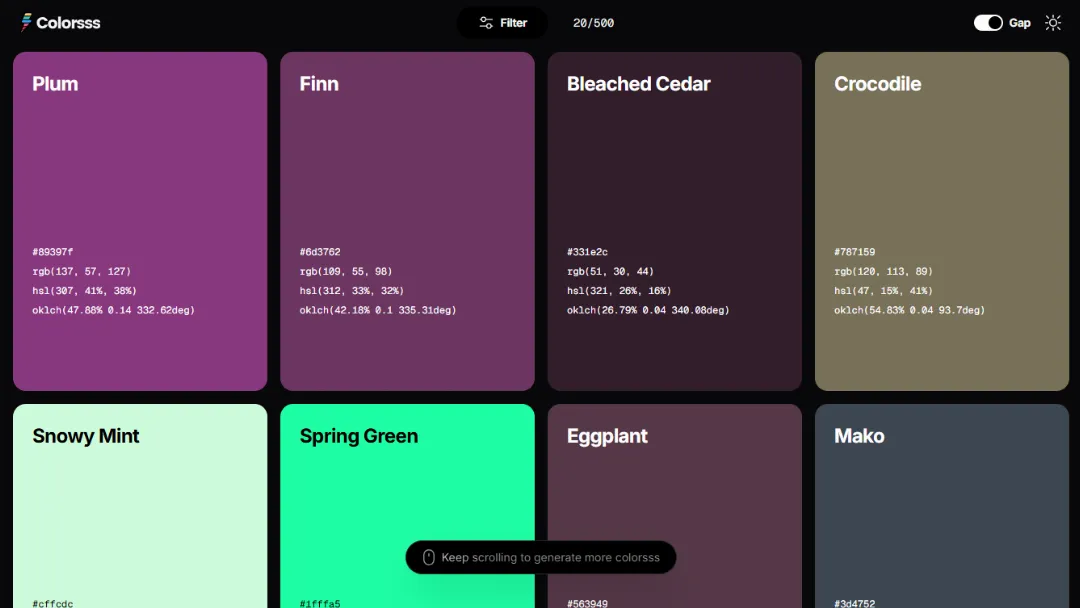Click the Colorsss lightning logo icon
1080x608 pixels.
pyautogui.click(x=26, y=23)
